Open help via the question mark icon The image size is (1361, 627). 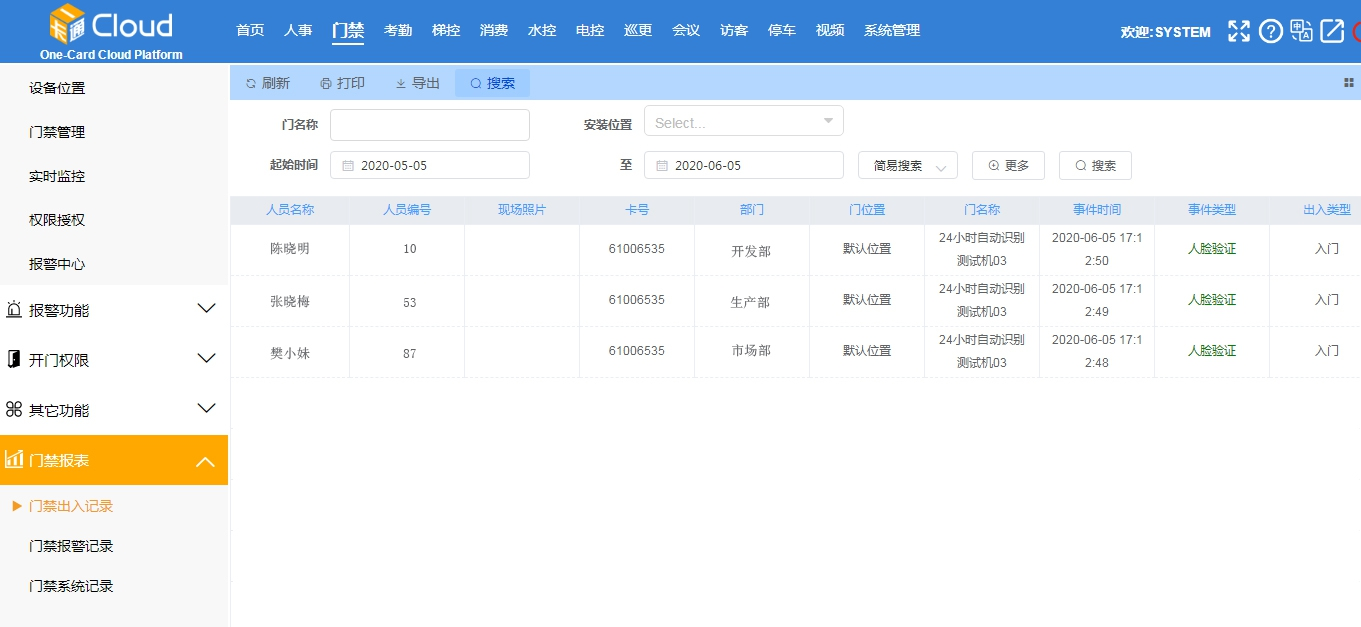coord(1270,31)
